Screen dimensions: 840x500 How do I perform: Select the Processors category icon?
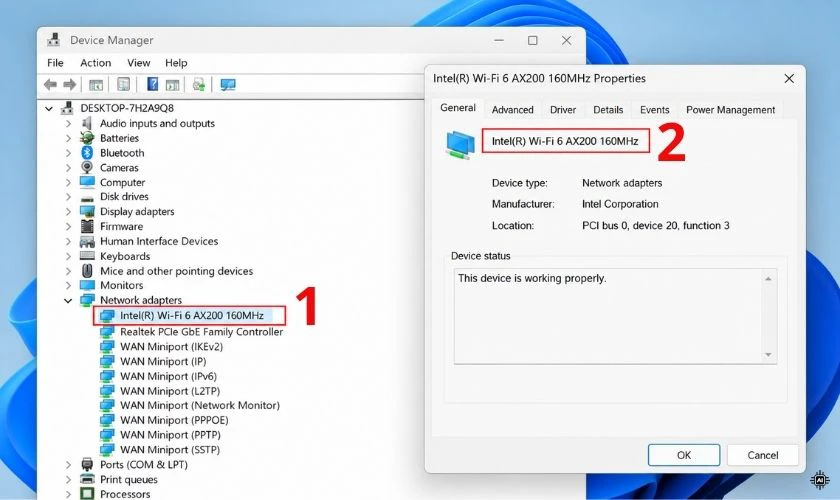[x=87, y=494]
